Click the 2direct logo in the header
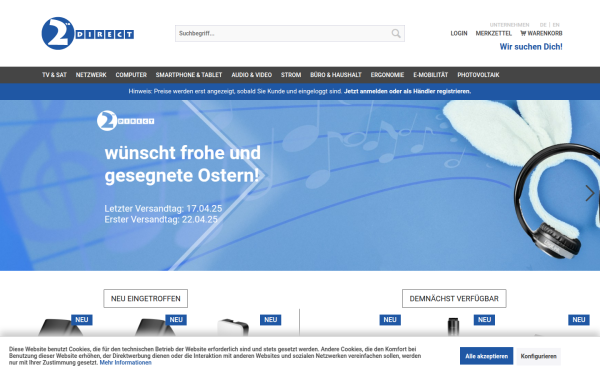Viewport: 600px width, 375px height. pos(88,33)
